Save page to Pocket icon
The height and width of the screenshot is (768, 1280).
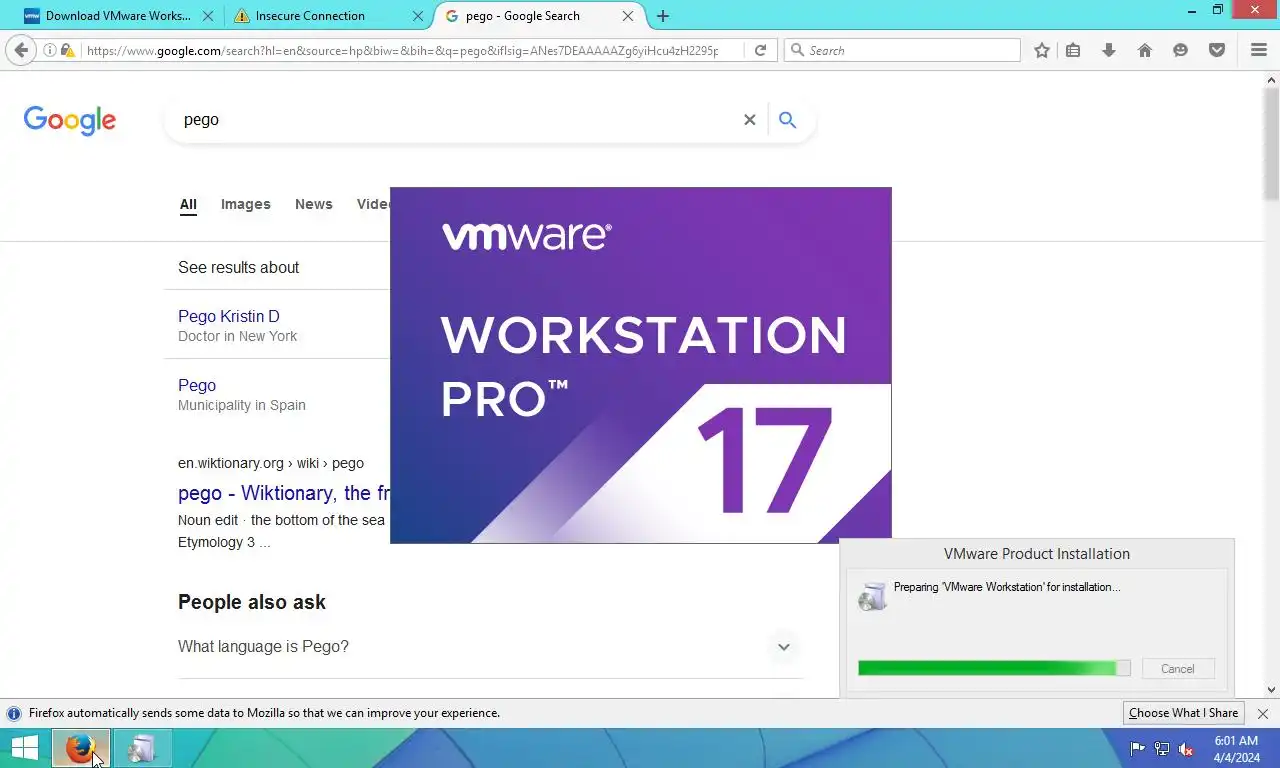tap(1217, 50)
